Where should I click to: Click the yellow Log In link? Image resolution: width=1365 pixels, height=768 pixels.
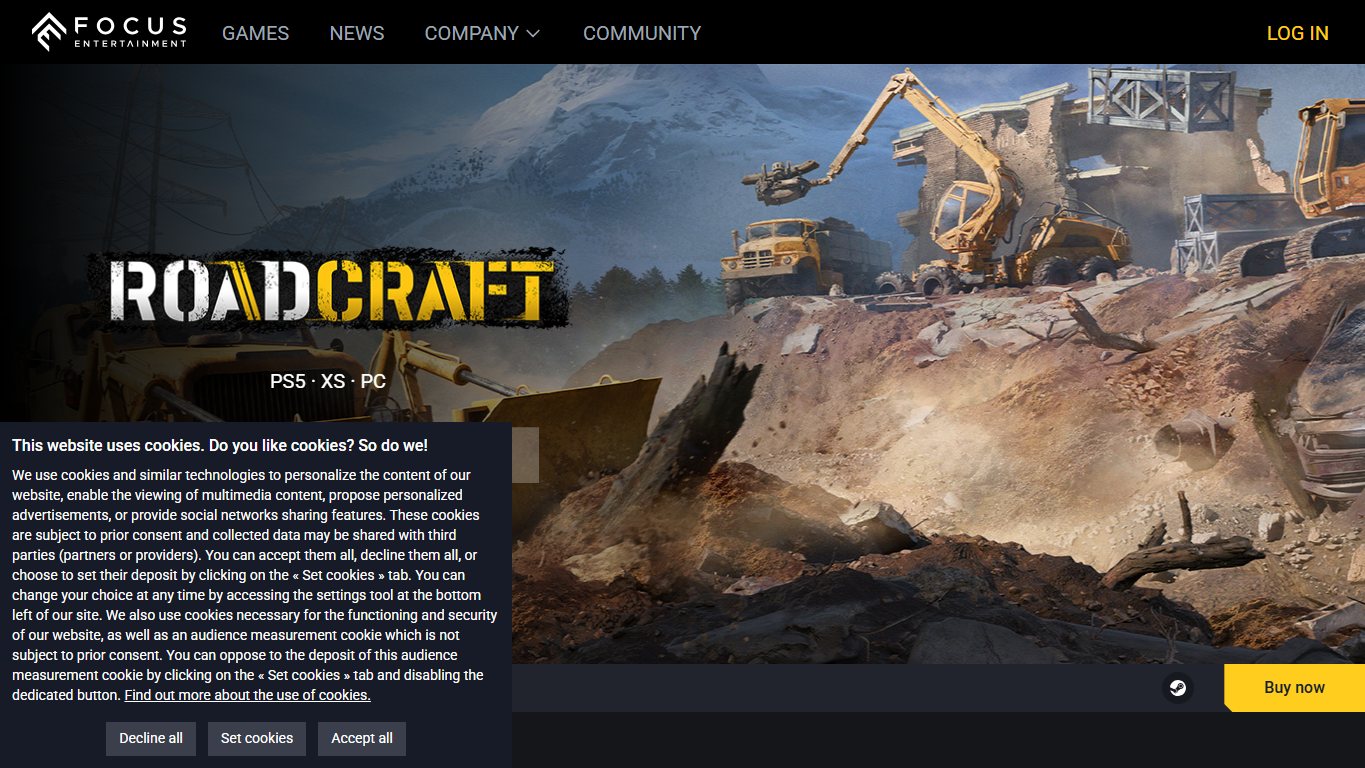coord(1297,33)
